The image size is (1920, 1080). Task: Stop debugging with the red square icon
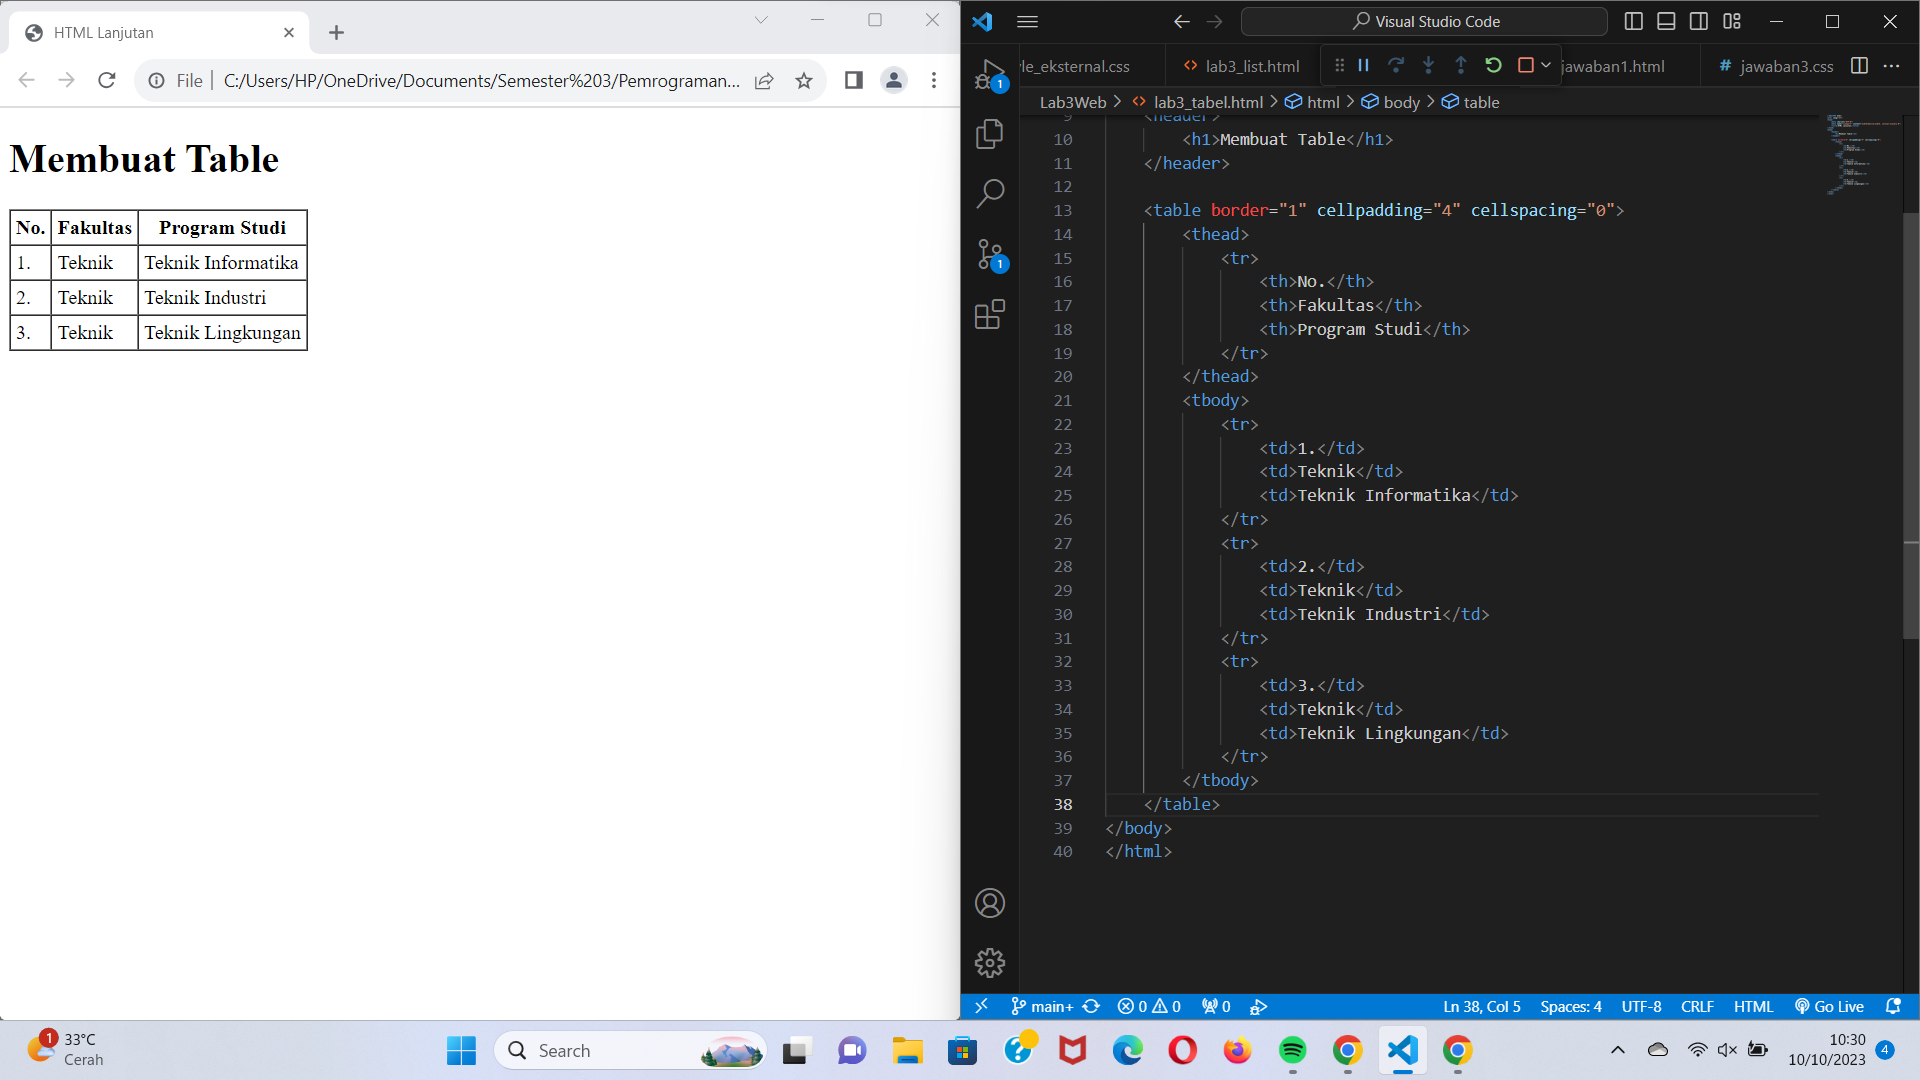[x=1525, y=64]
